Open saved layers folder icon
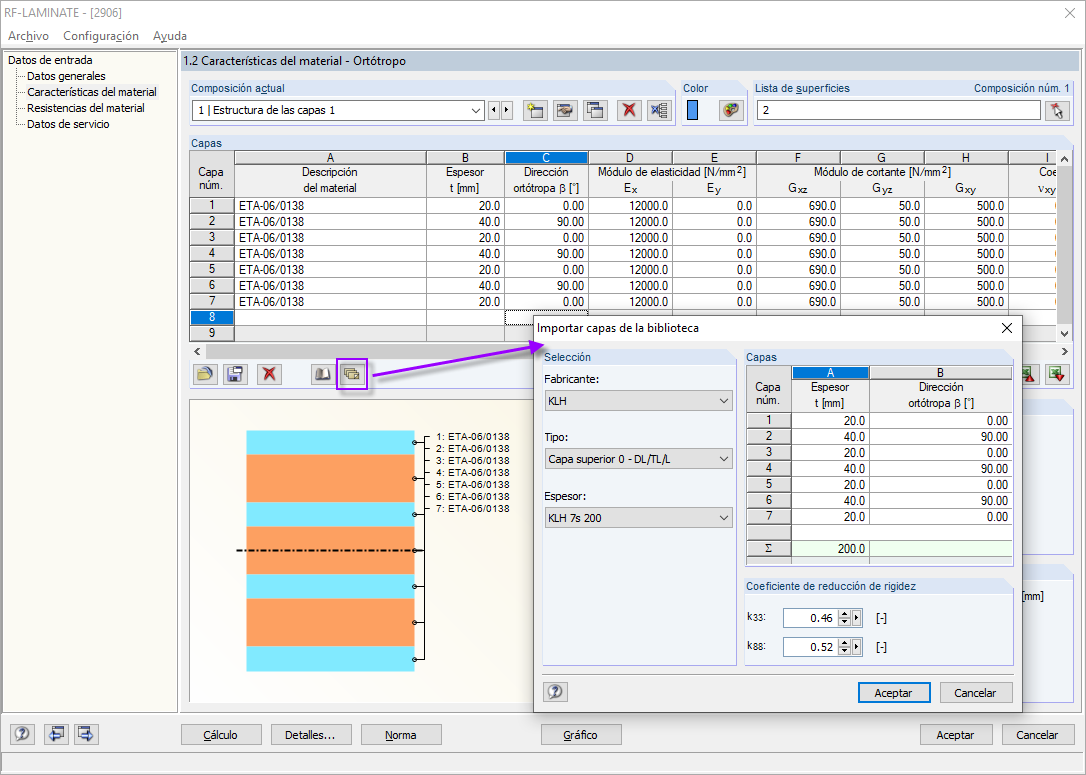Viewport: 1086px width, 775px height. pos(205,374)
